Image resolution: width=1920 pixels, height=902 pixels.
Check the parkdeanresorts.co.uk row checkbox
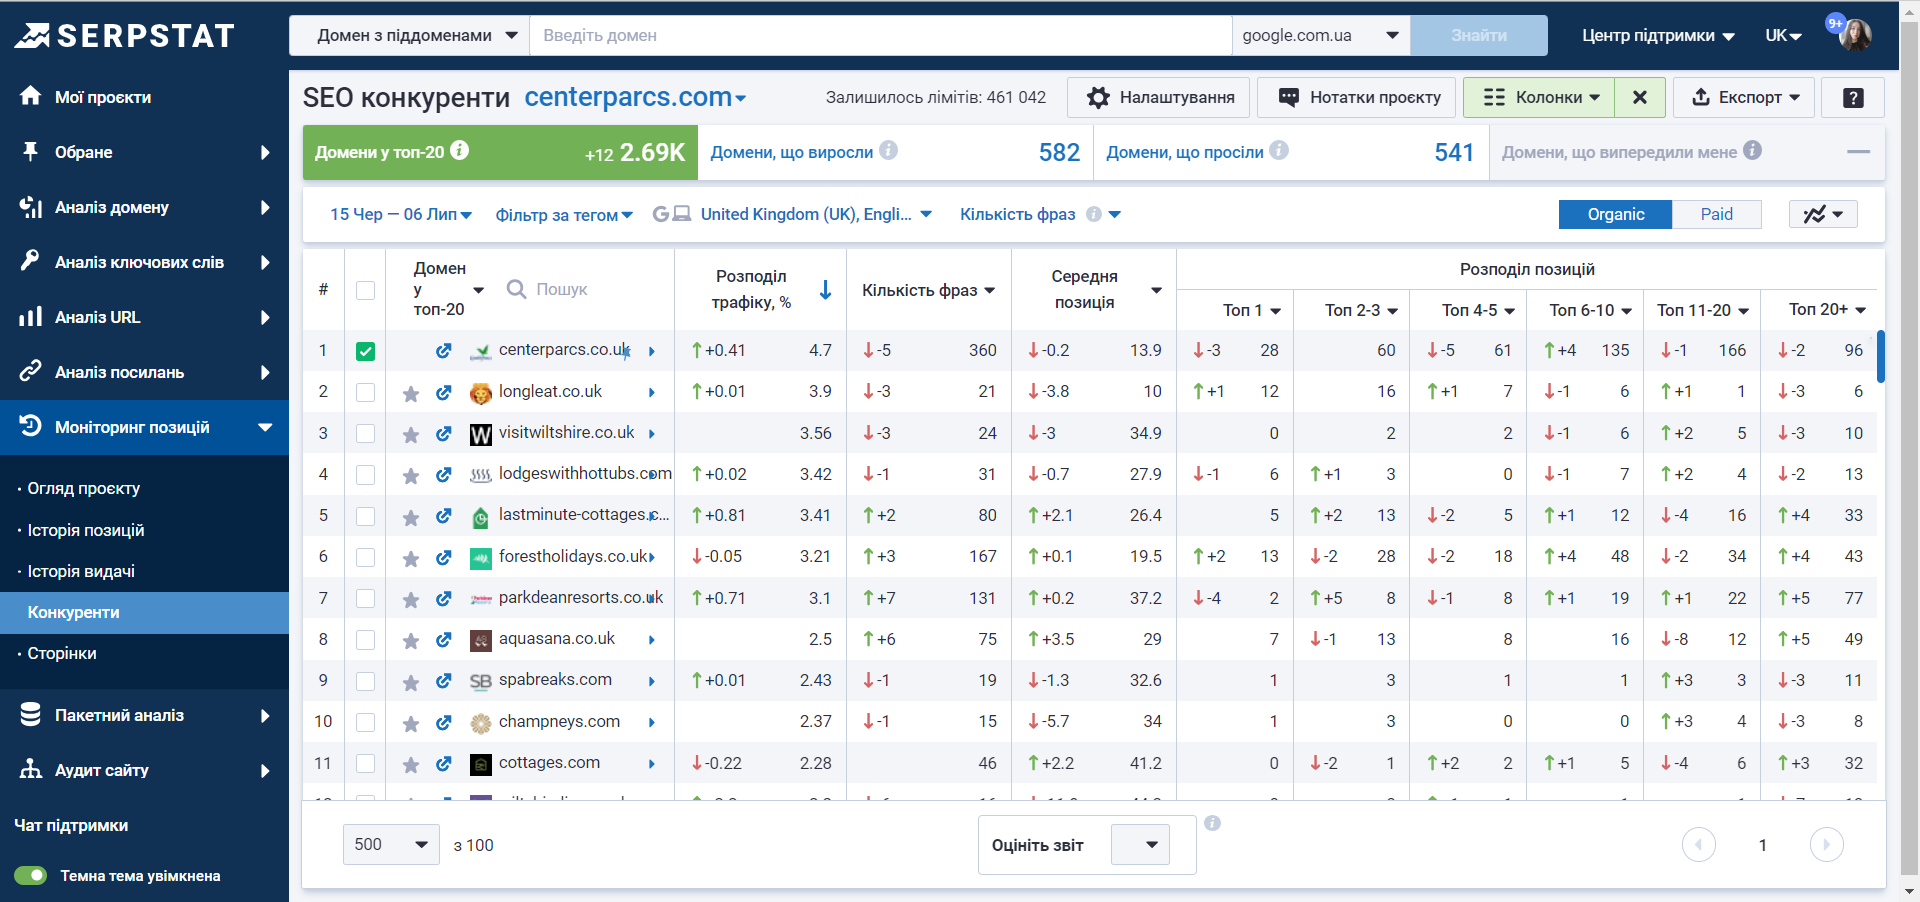[365, 598]
